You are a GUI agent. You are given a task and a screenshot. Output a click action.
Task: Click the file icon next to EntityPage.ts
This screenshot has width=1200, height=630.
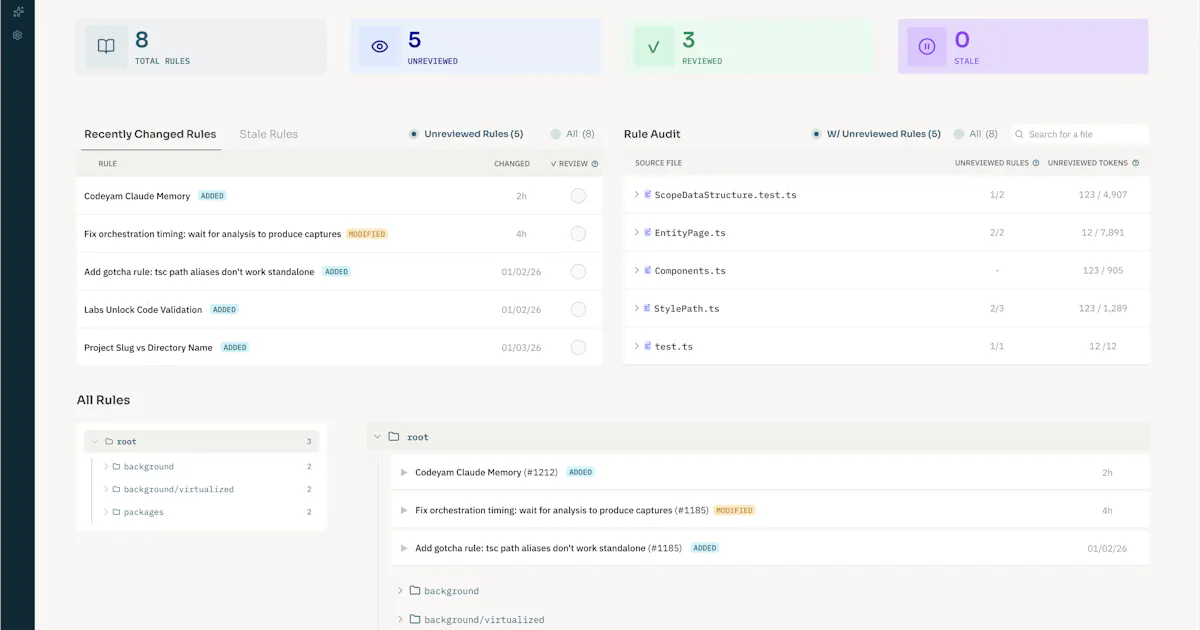648,232
